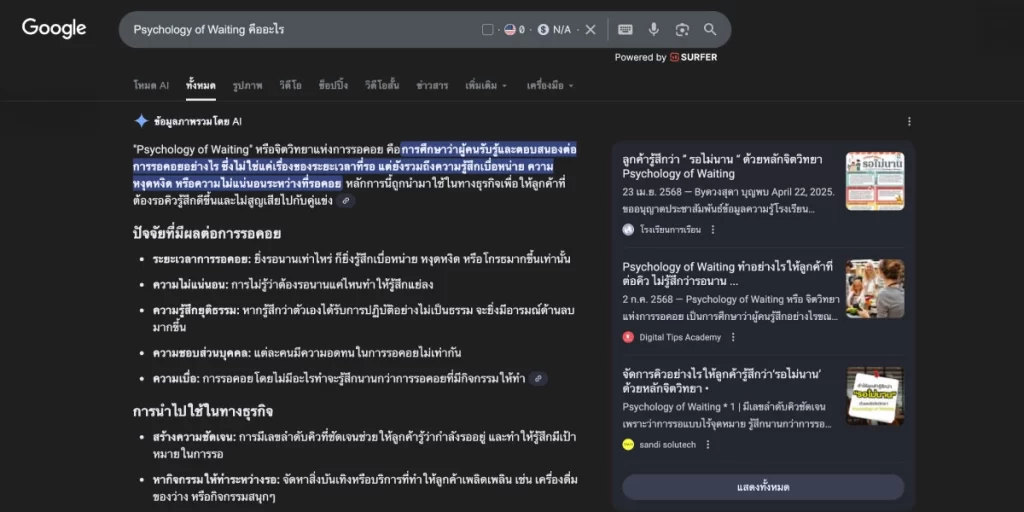Click the link icon after ความเบื่อ bullet

[x=538, y=379]
